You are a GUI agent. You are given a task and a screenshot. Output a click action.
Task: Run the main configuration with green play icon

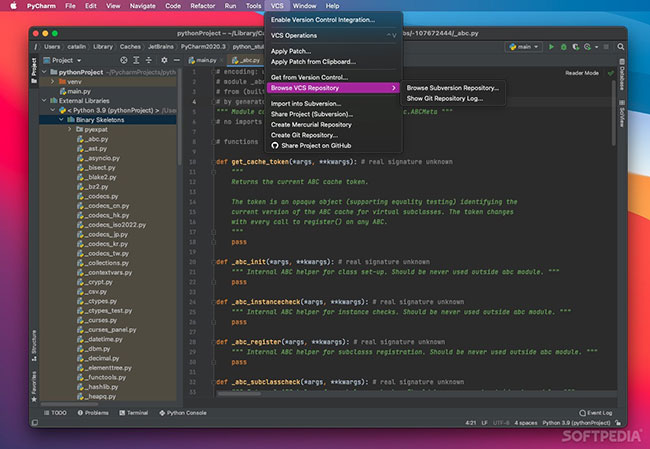pos(551,47)
